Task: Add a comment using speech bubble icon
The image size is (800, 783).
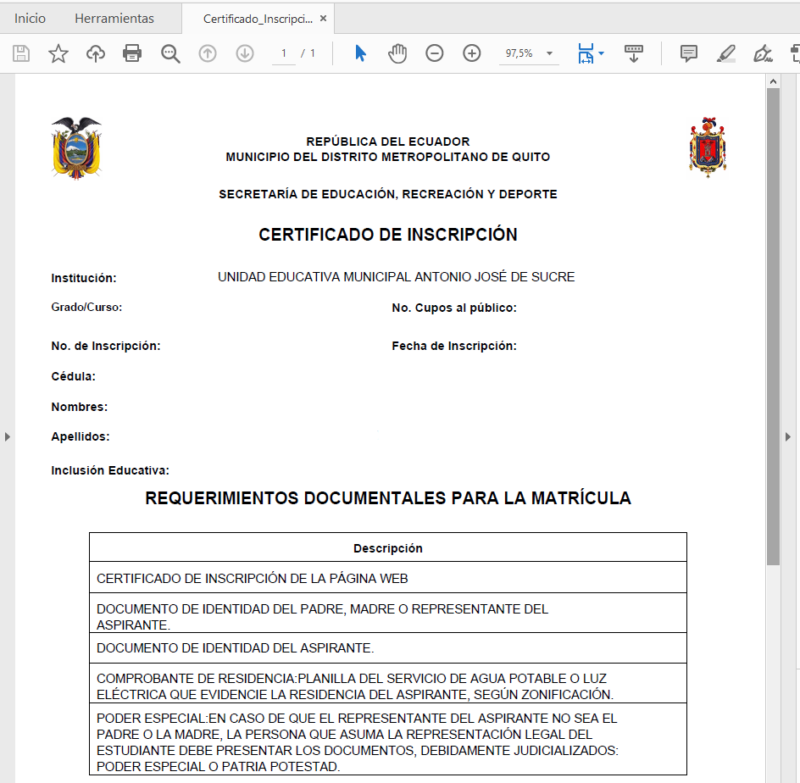Action: tap(688, 54)
